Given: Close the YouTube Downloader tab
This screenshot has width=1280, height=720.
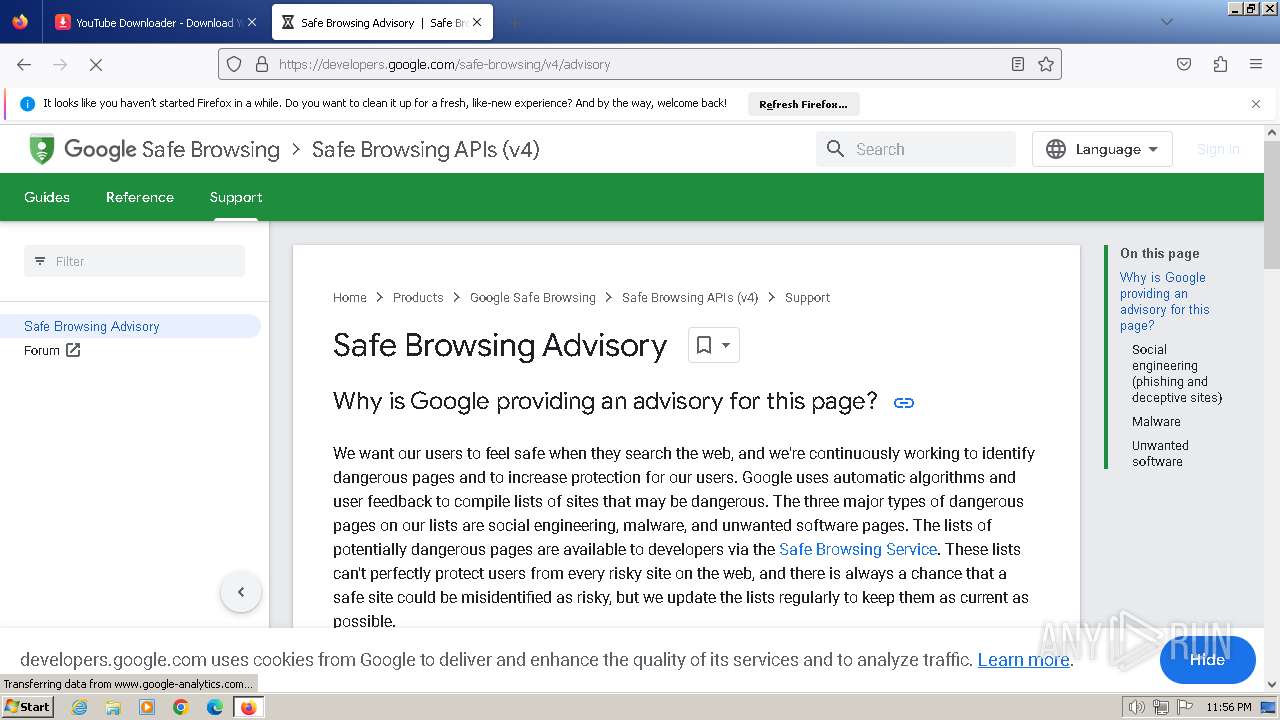Looking at the screenshot, I should pyautogui.click(x=252, y=22).
